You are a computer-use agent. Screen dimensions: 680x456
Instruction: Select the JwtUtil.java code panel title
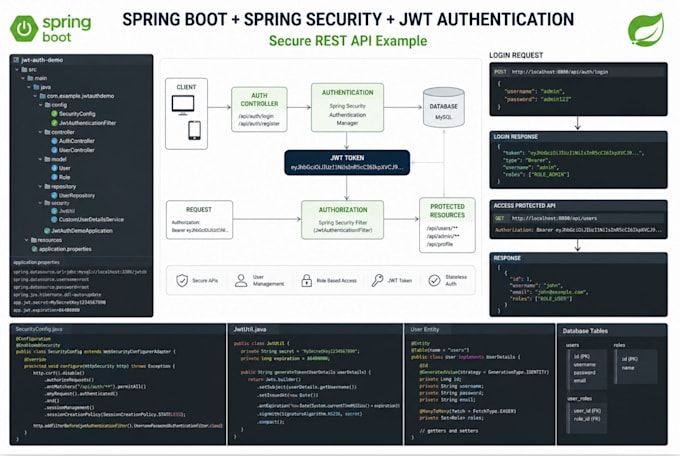[250, 329]
